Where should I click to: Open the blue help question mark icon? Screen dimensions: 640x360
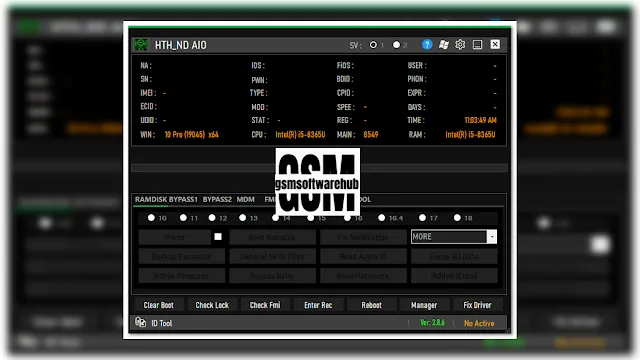(x=427, y=44)
